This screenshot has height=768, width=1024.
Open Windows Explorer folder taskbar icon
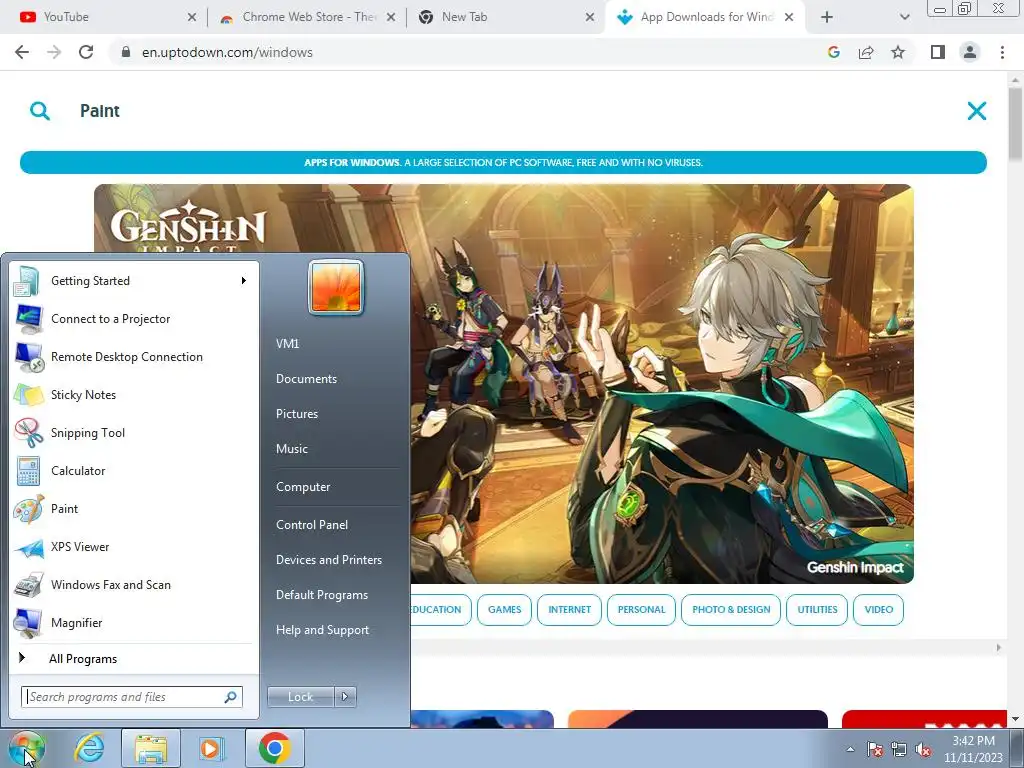[151, 748]
